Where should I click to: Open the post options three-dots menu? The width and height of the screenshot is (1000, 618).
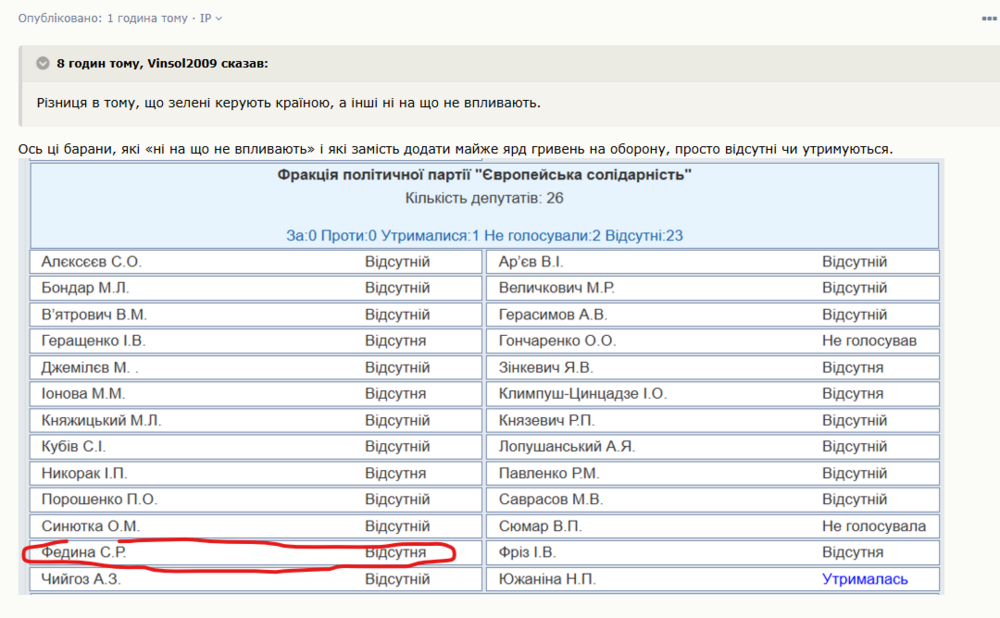point(990,19)
